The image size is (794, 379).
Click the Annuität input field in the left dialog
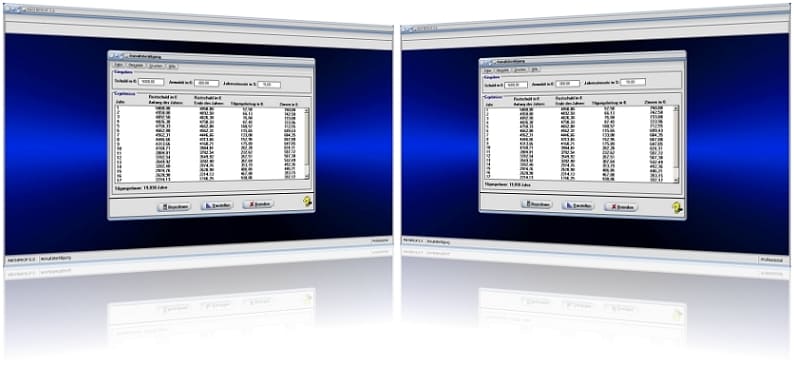coord(206,83)
